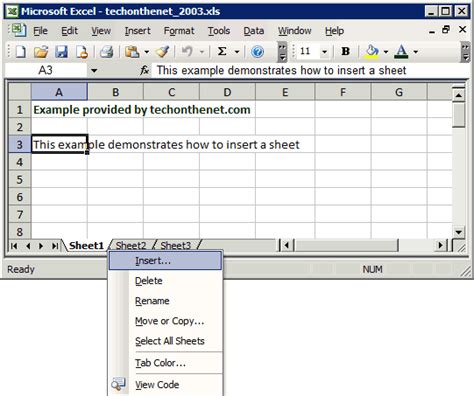Click the New blank workbook icon
Screen dimensions: 474x396
21,52
